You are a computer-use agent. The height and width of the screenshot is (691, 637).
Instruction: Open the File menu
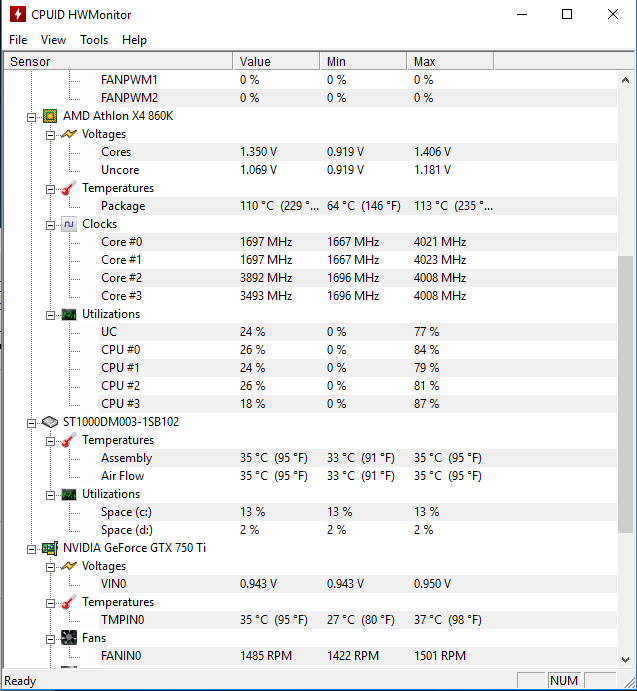18,40
